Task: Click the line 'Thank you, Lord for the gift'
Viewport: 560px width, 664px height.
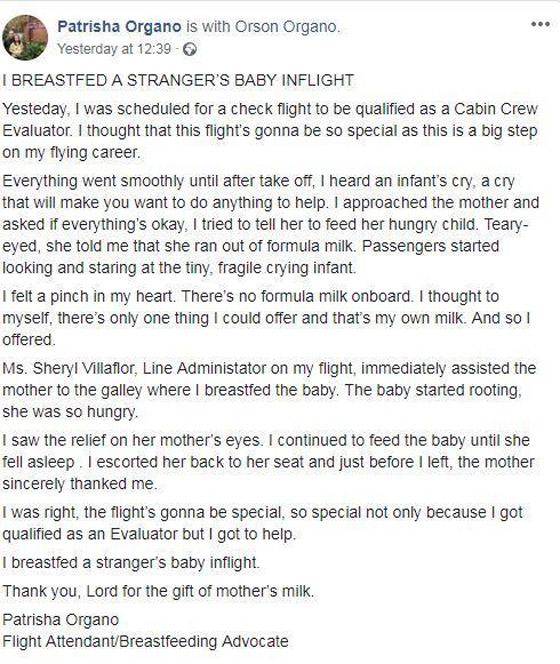Action: point(158,591)
